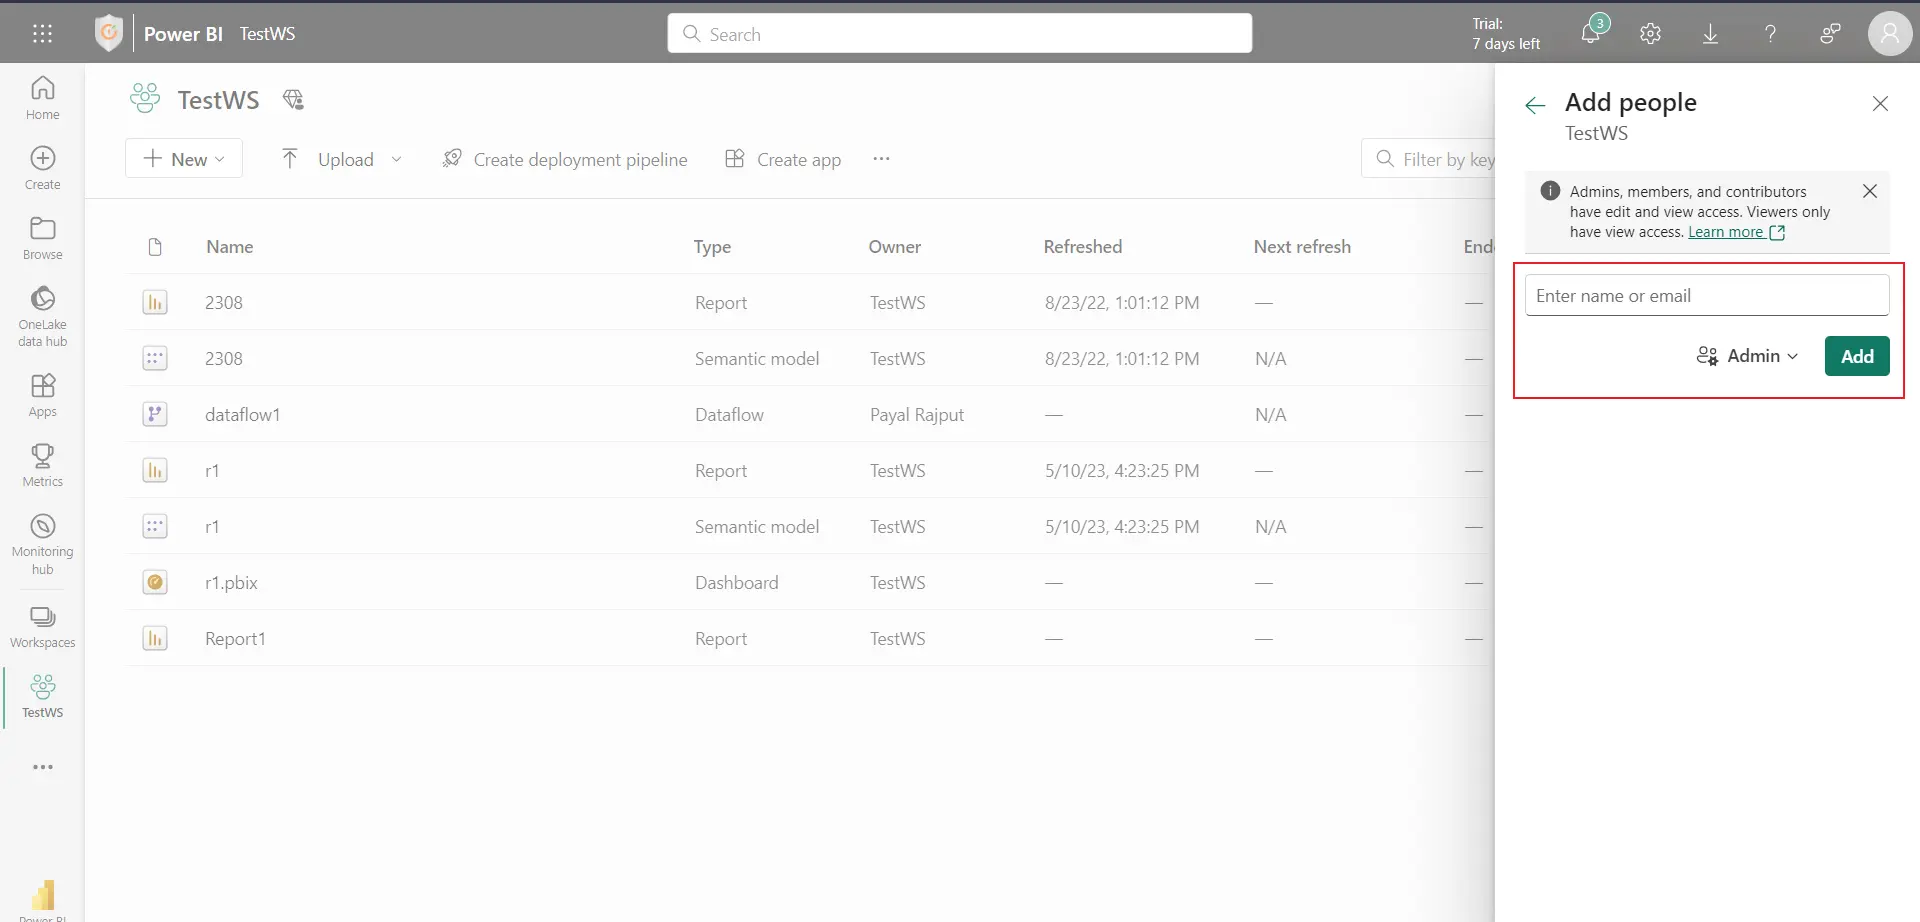Dismiss the access info message
This screenshot has width=1920, height=922.
pos(1869,191)
